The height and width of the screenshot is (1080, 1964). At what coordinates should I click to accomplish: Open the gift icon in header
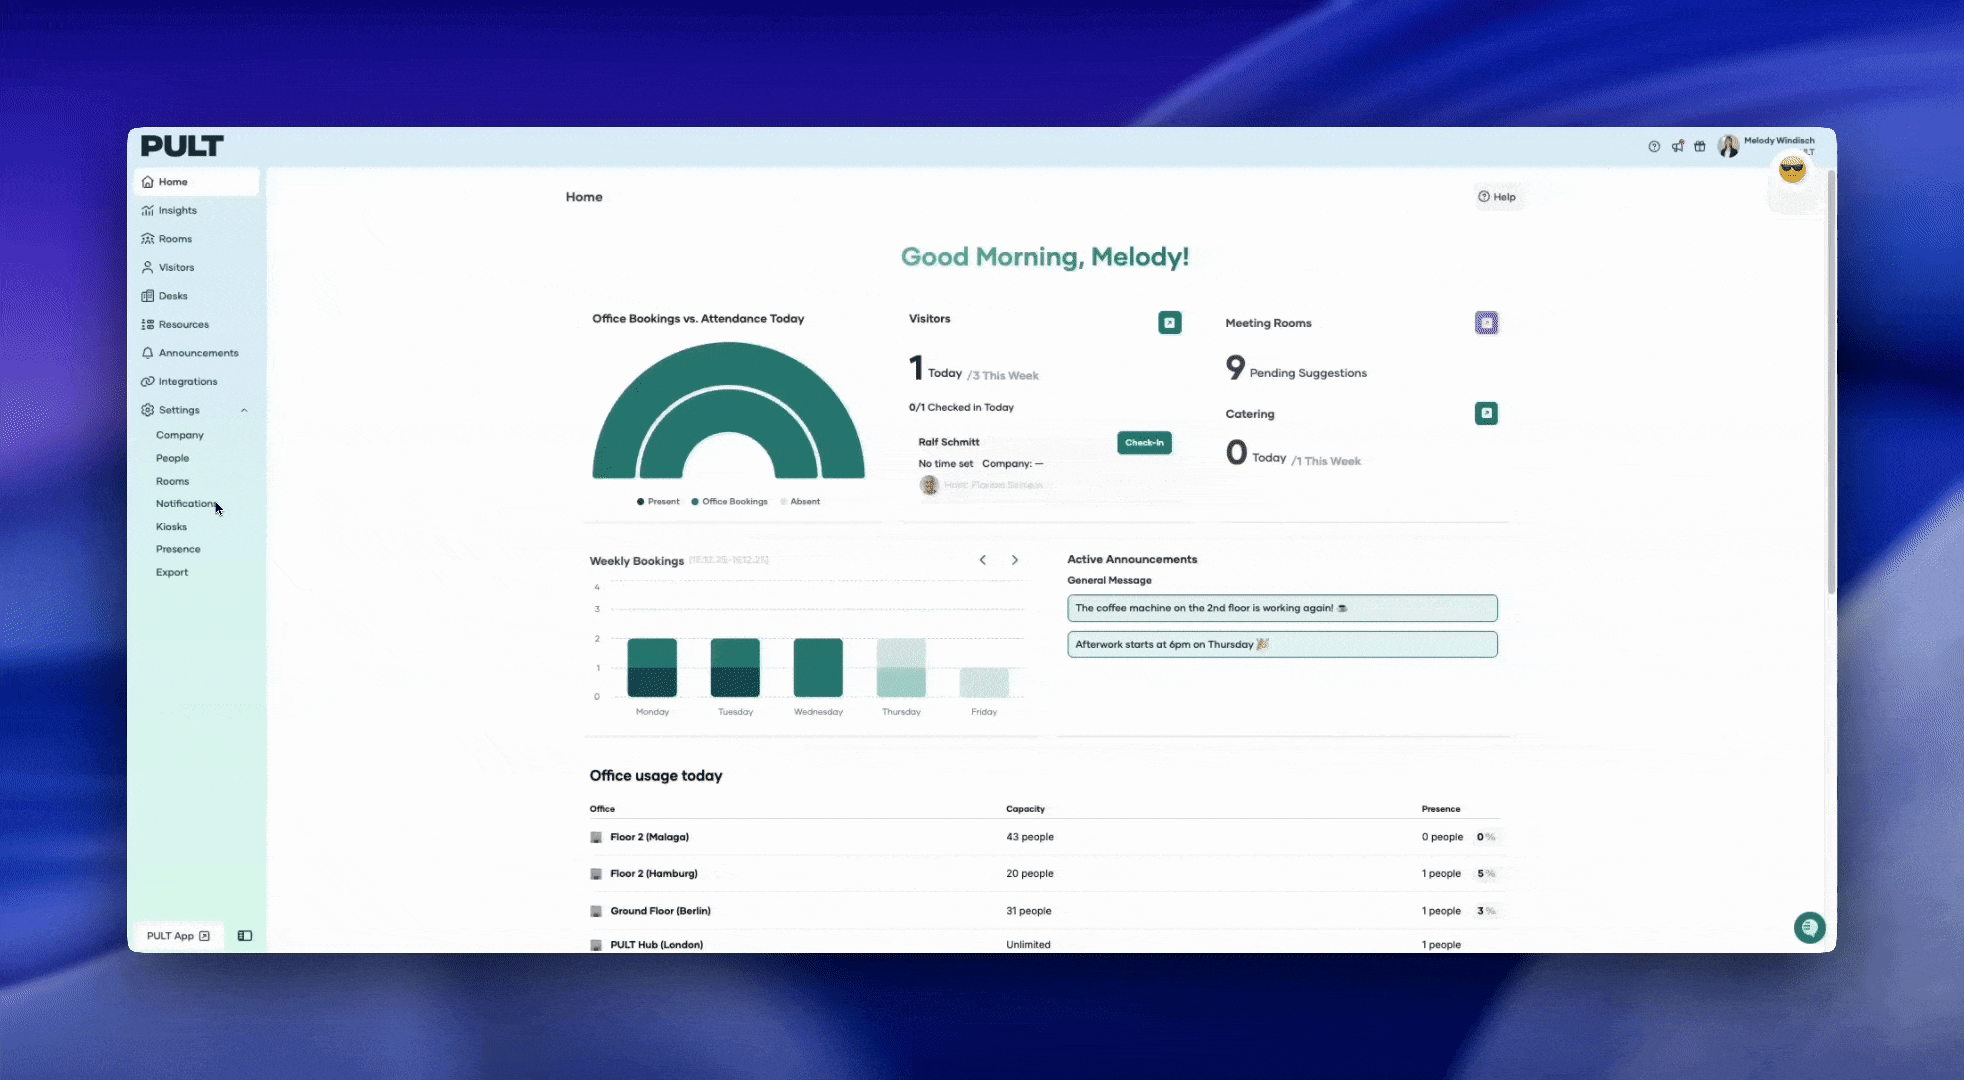pyautogui.click(x=1699, y=147)
